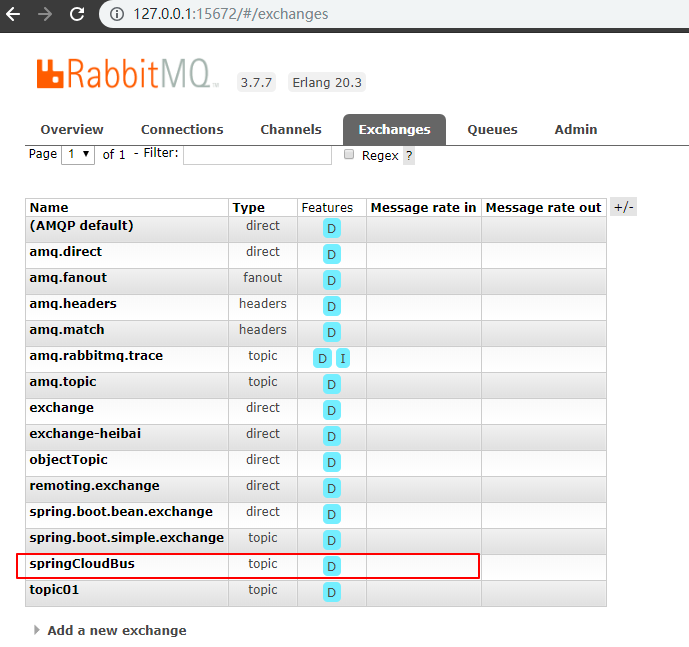Click the +/- column selector
This screenshot has height=647, width=689.
pos(623,207)
